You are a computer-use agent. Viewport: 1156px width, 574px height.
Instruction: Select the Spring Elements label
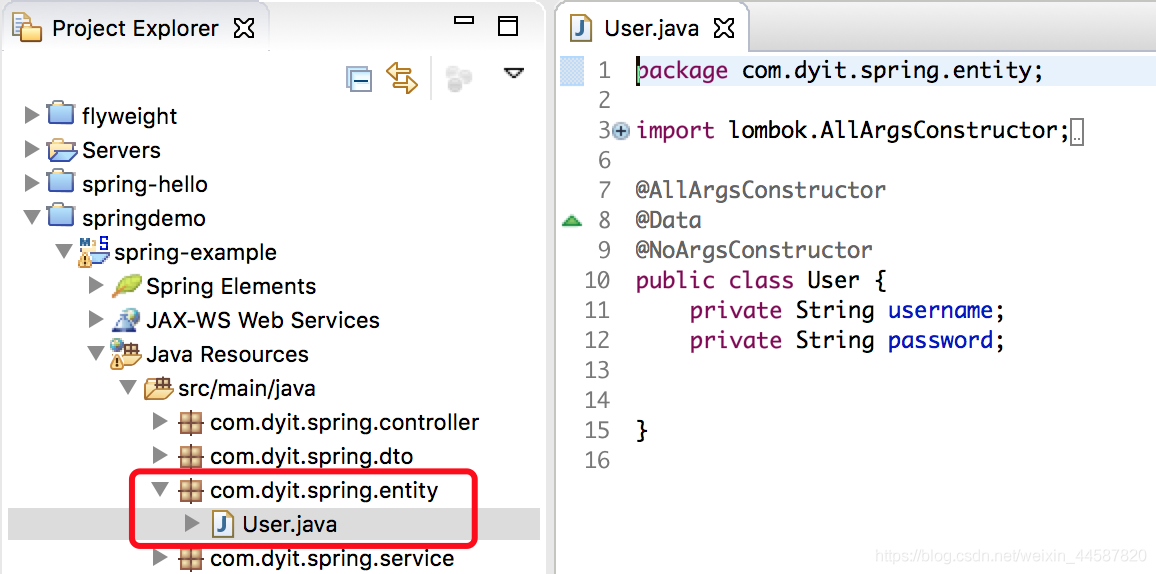point(231,287)
